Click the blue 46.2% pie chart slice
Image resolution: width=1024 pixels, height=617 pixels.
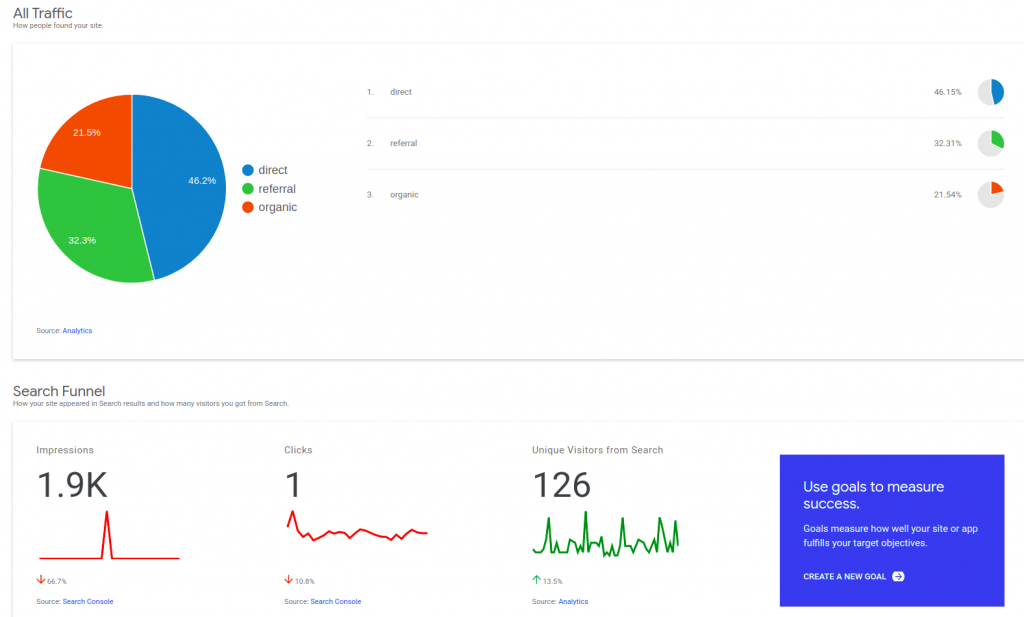point(185,180)
